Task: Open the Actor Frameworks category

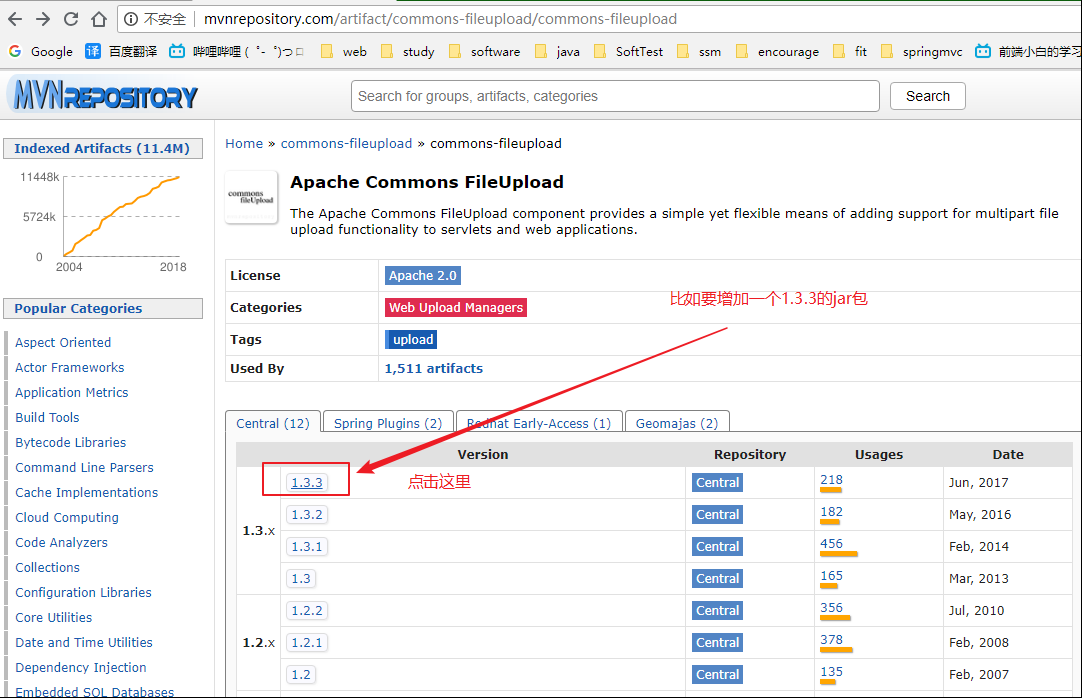Action: (x=70, y=368)
